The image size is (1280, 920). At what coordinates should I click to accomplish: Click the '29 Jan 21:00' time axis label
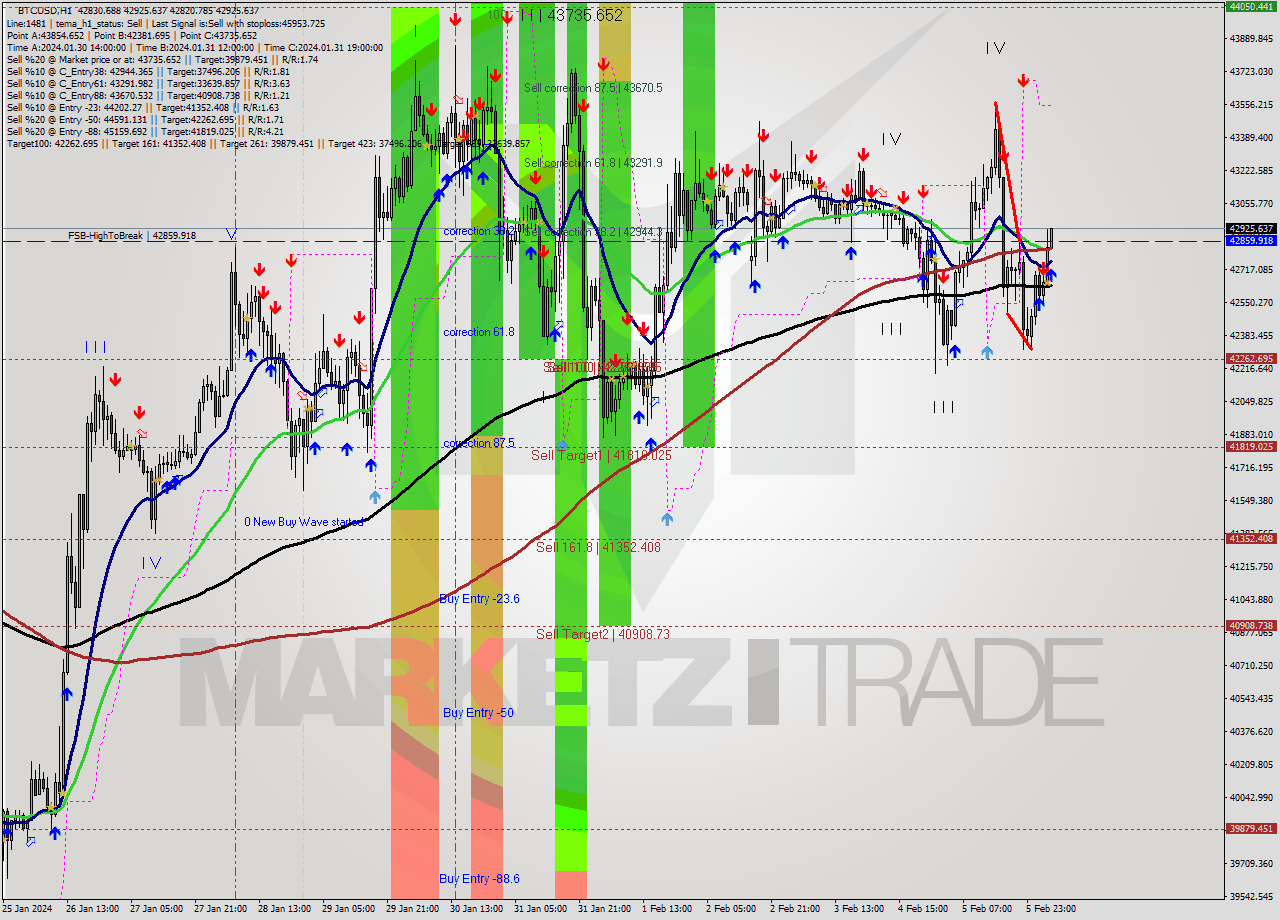point(412,909)
